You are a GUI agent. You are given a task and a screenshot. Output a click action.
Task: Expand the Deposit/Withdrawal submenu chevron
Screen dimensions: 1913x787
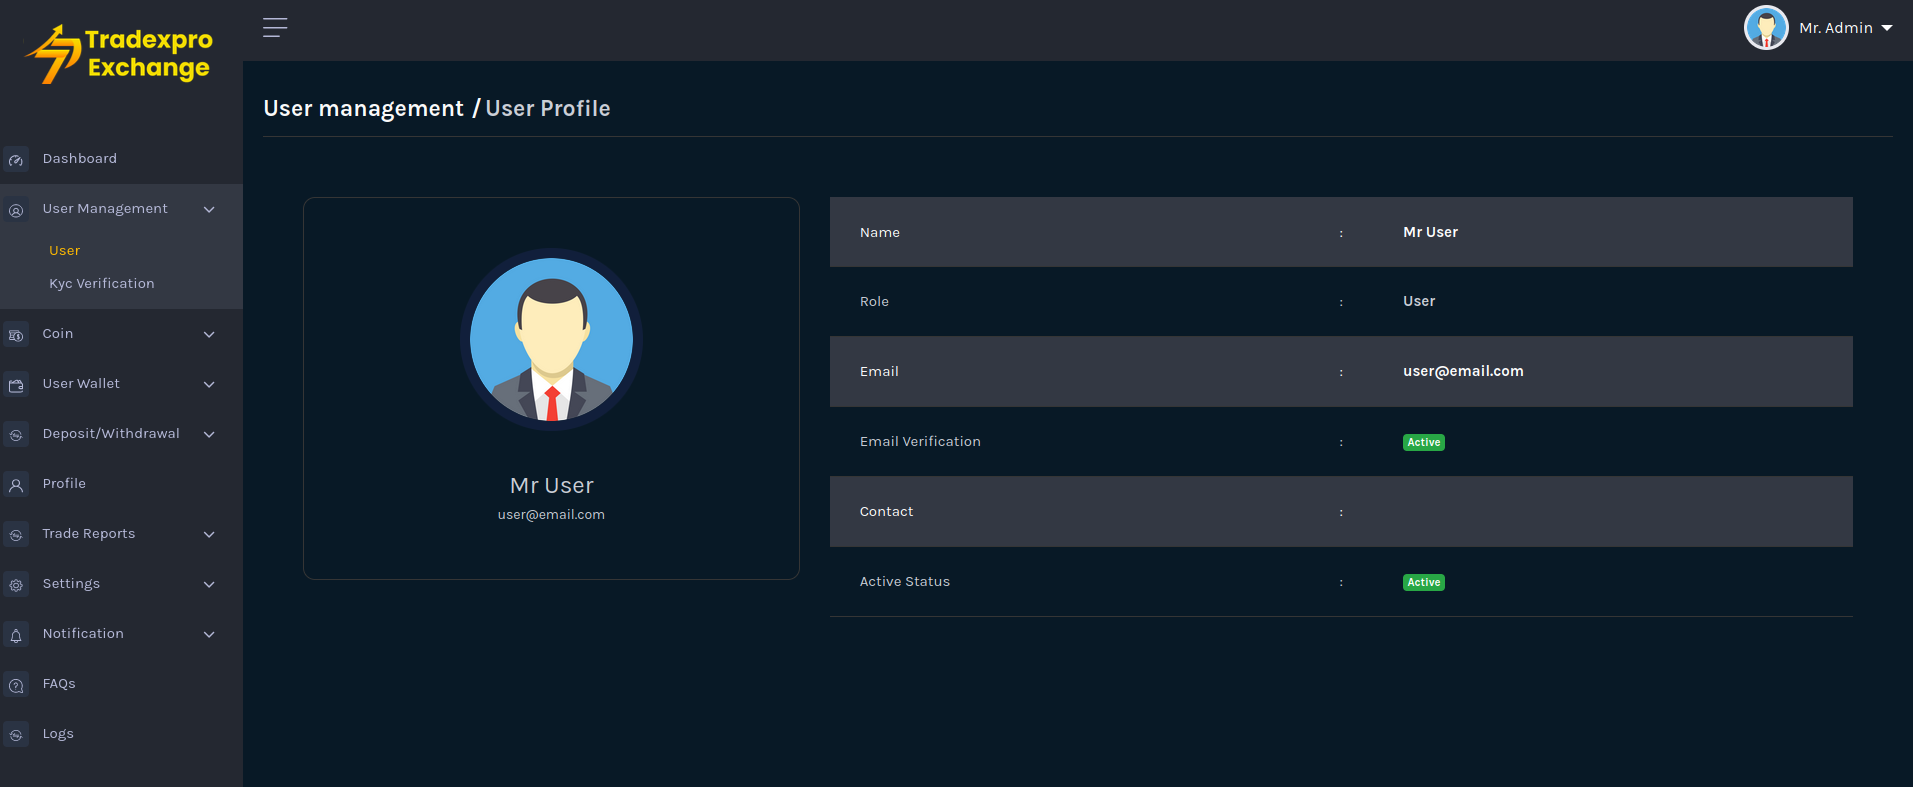pyautogui.click(x=209, y=434)
